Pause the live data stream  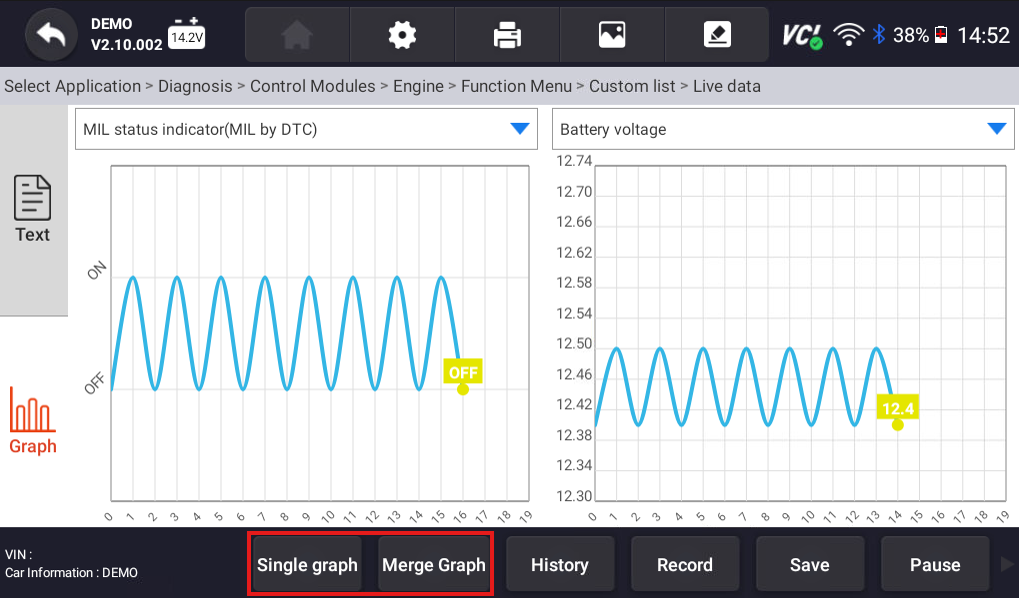(x=934, y=564)
